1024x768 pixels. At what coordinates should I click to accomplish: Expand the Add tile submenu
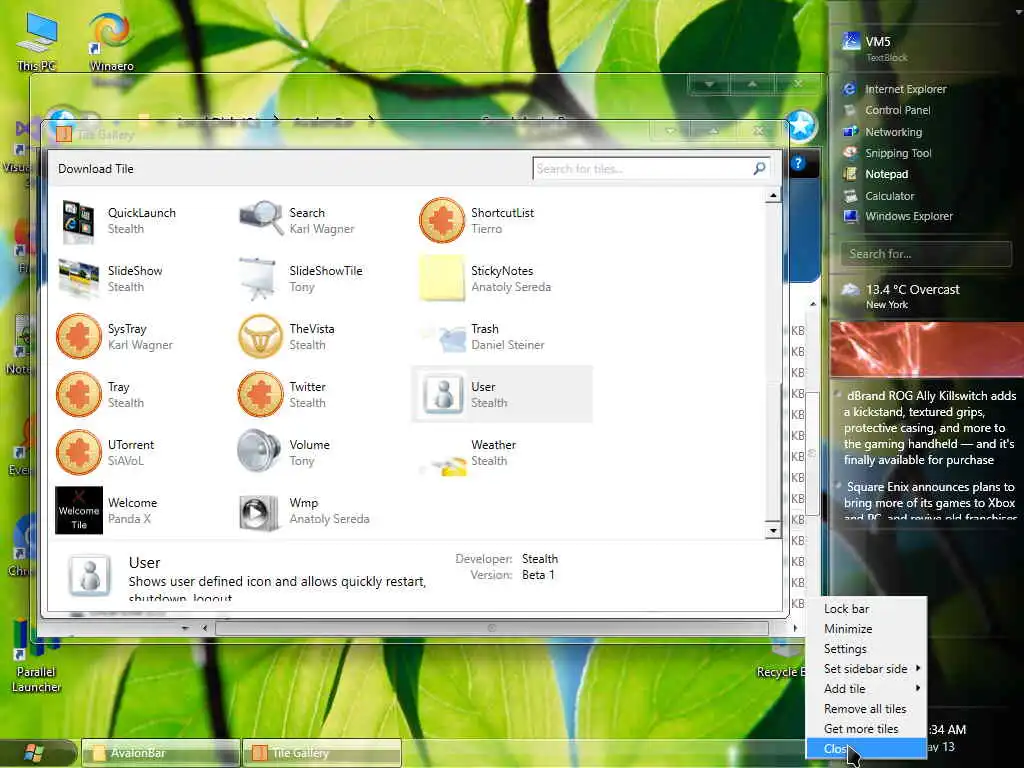(866, 688)
